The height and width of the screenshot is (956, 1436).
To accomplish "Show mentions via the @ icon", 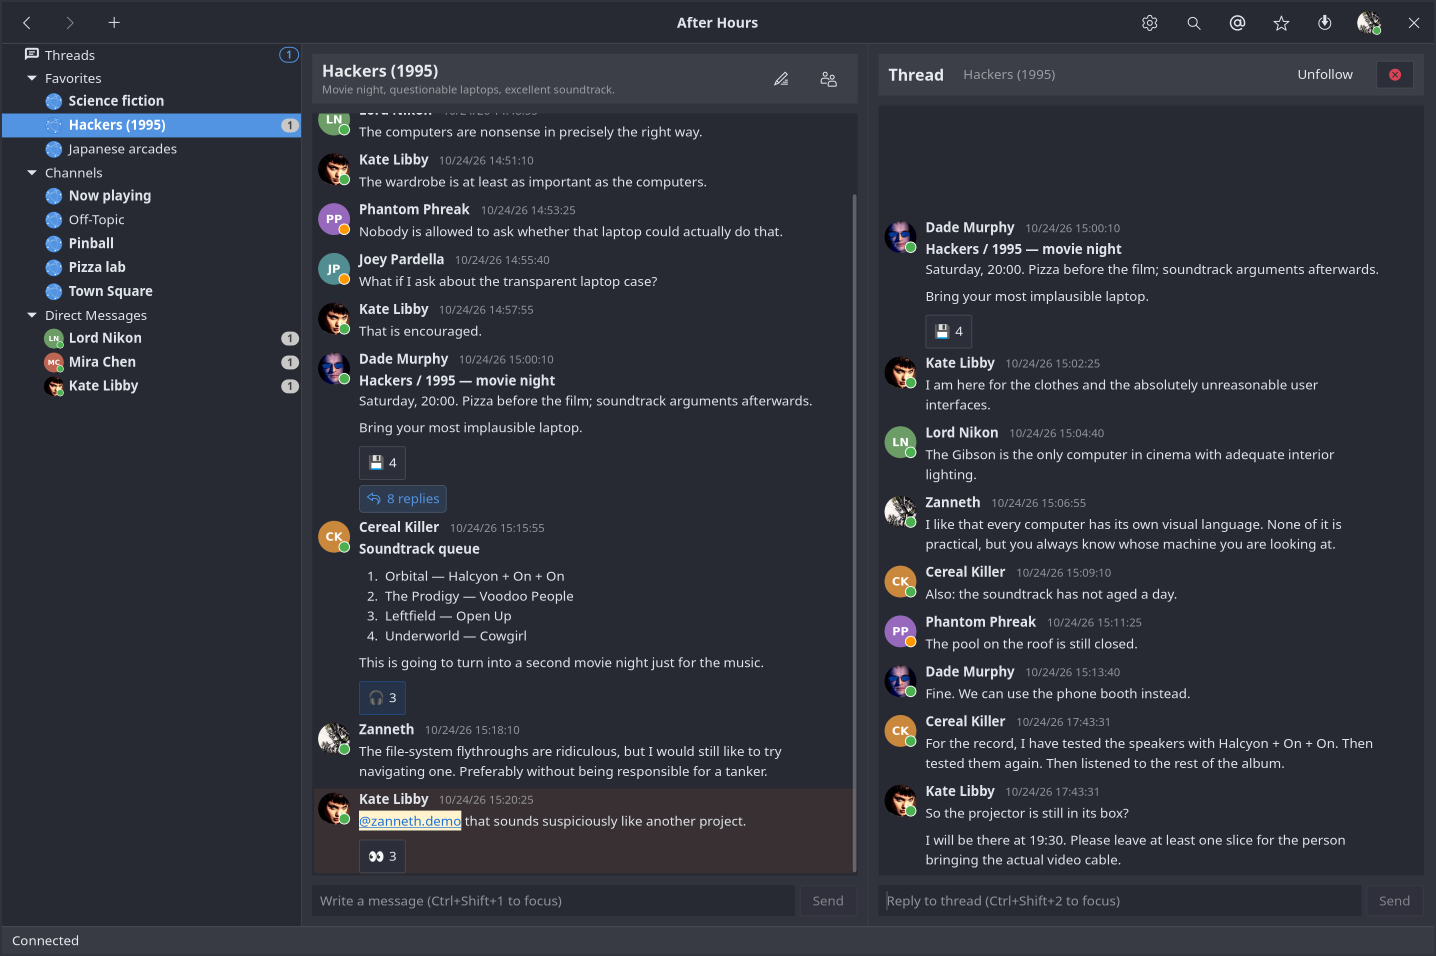I will click(1238, 23).
